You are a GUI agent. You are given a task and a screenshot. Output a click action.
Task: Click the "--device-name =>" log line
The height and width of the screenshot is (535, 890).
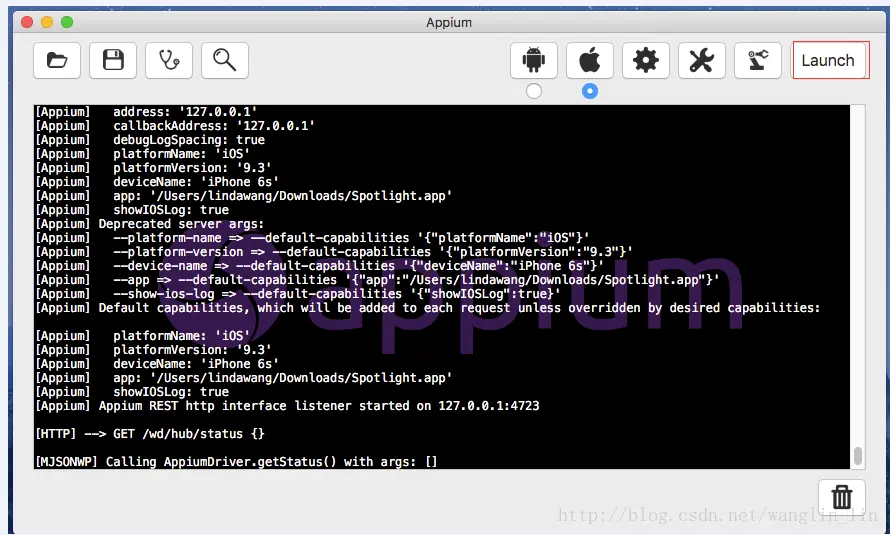(x=320, y=266)
